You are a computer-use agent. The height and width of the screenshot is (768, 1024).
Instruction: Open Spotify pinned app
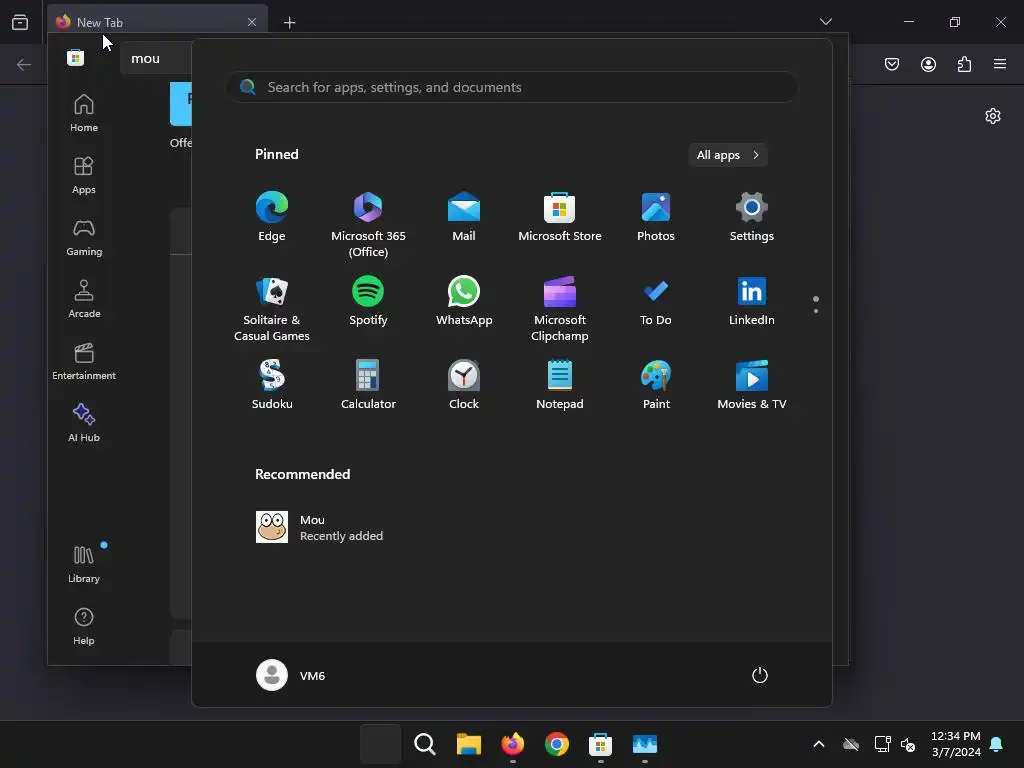(368, 302)
